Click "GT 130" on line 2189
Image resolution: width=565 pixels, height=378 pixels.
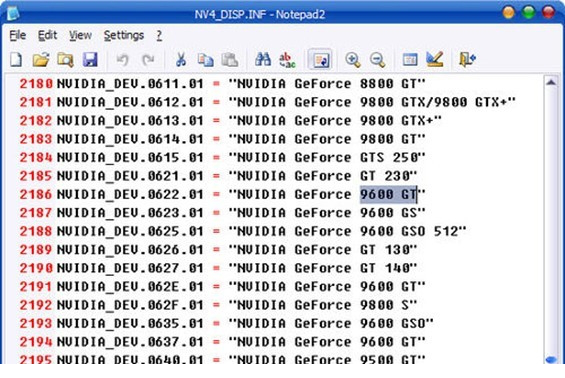pyautogui.click(x=384, y=250)
